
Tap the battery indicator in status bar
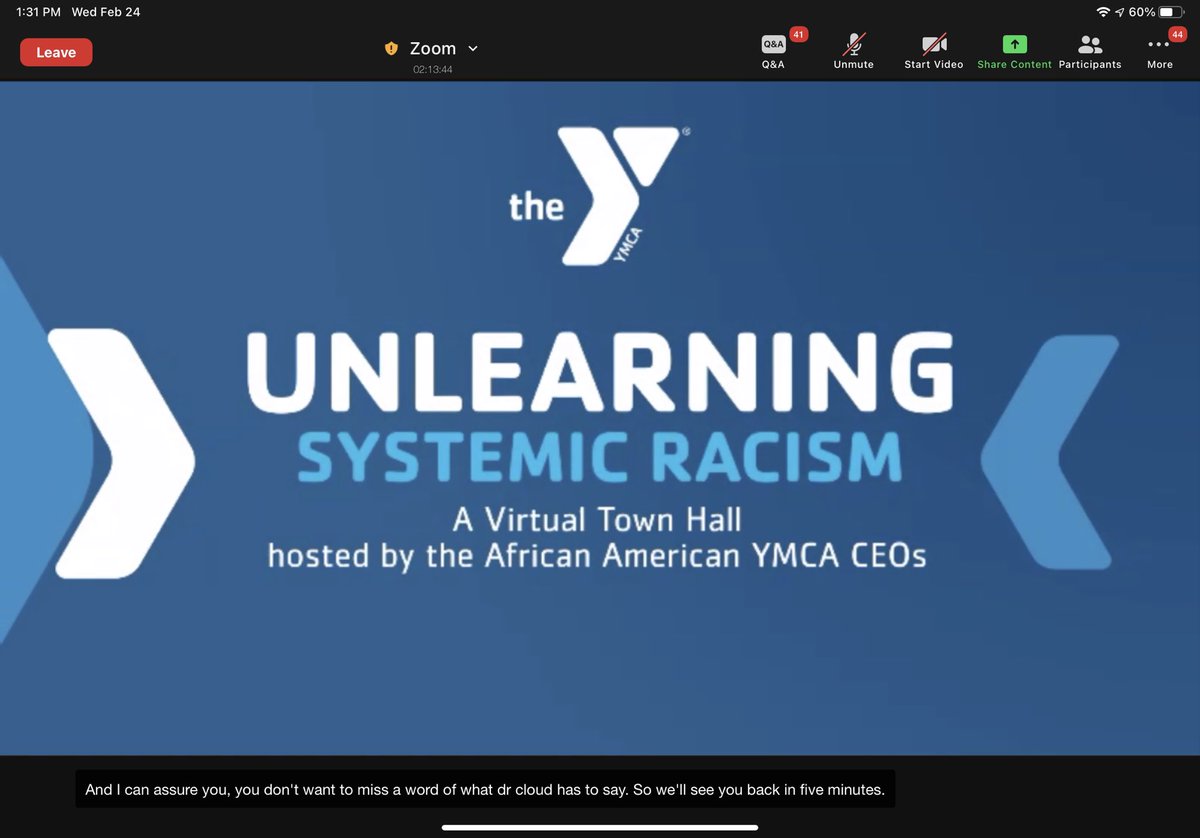[x=1171, y=12]
